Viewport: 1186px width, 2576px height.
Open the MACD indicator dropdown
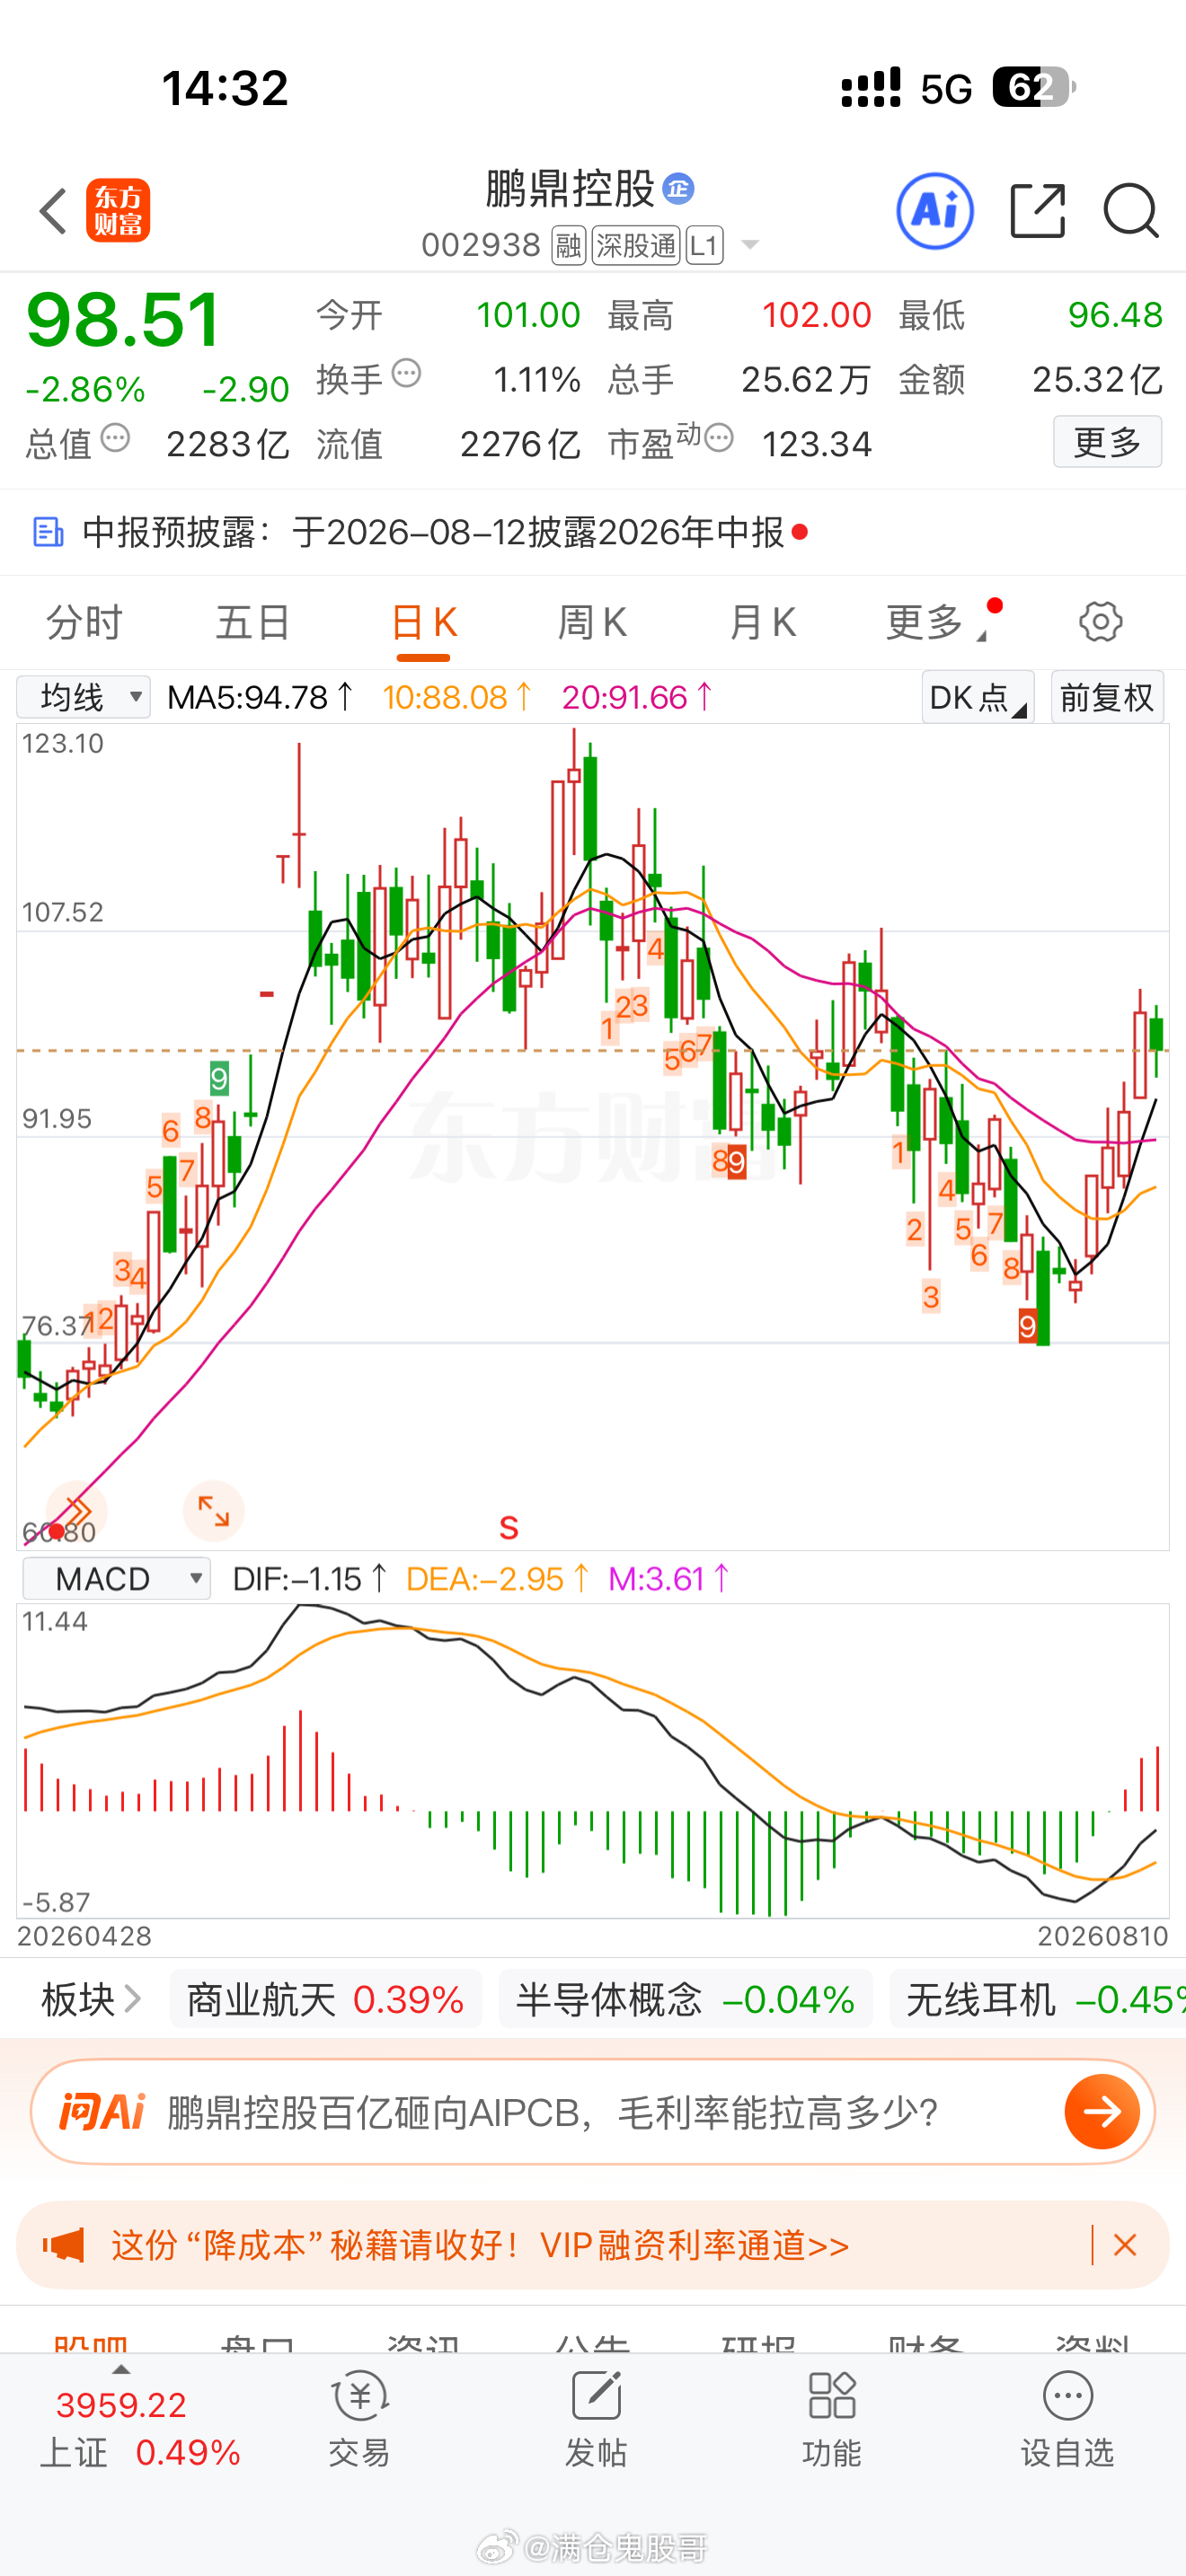[x=116, y=1578]
